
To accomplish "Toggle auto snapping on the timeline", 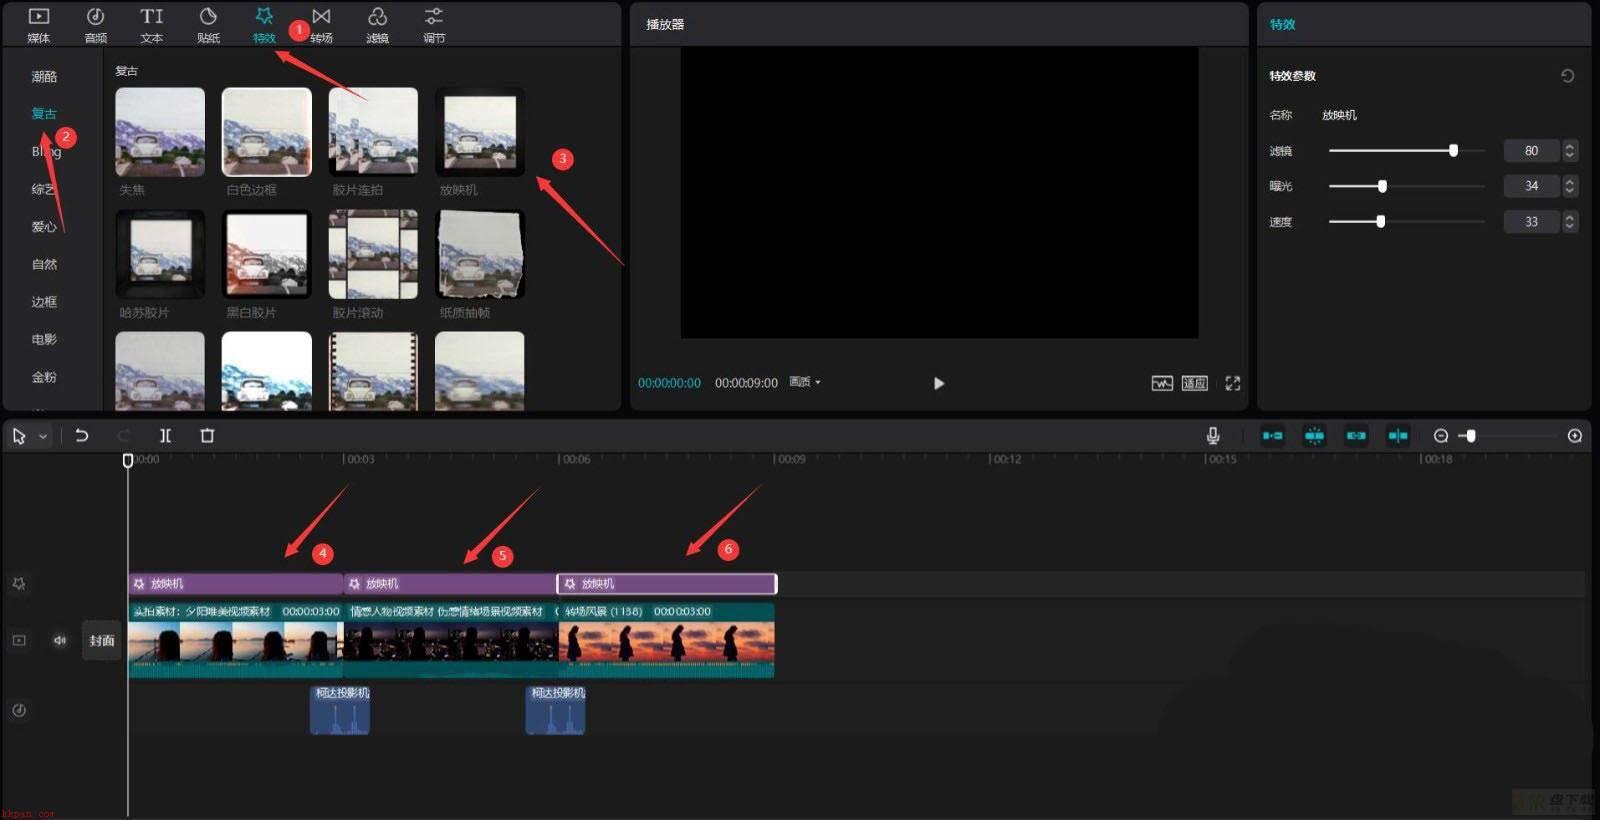I will point(1314,436).
